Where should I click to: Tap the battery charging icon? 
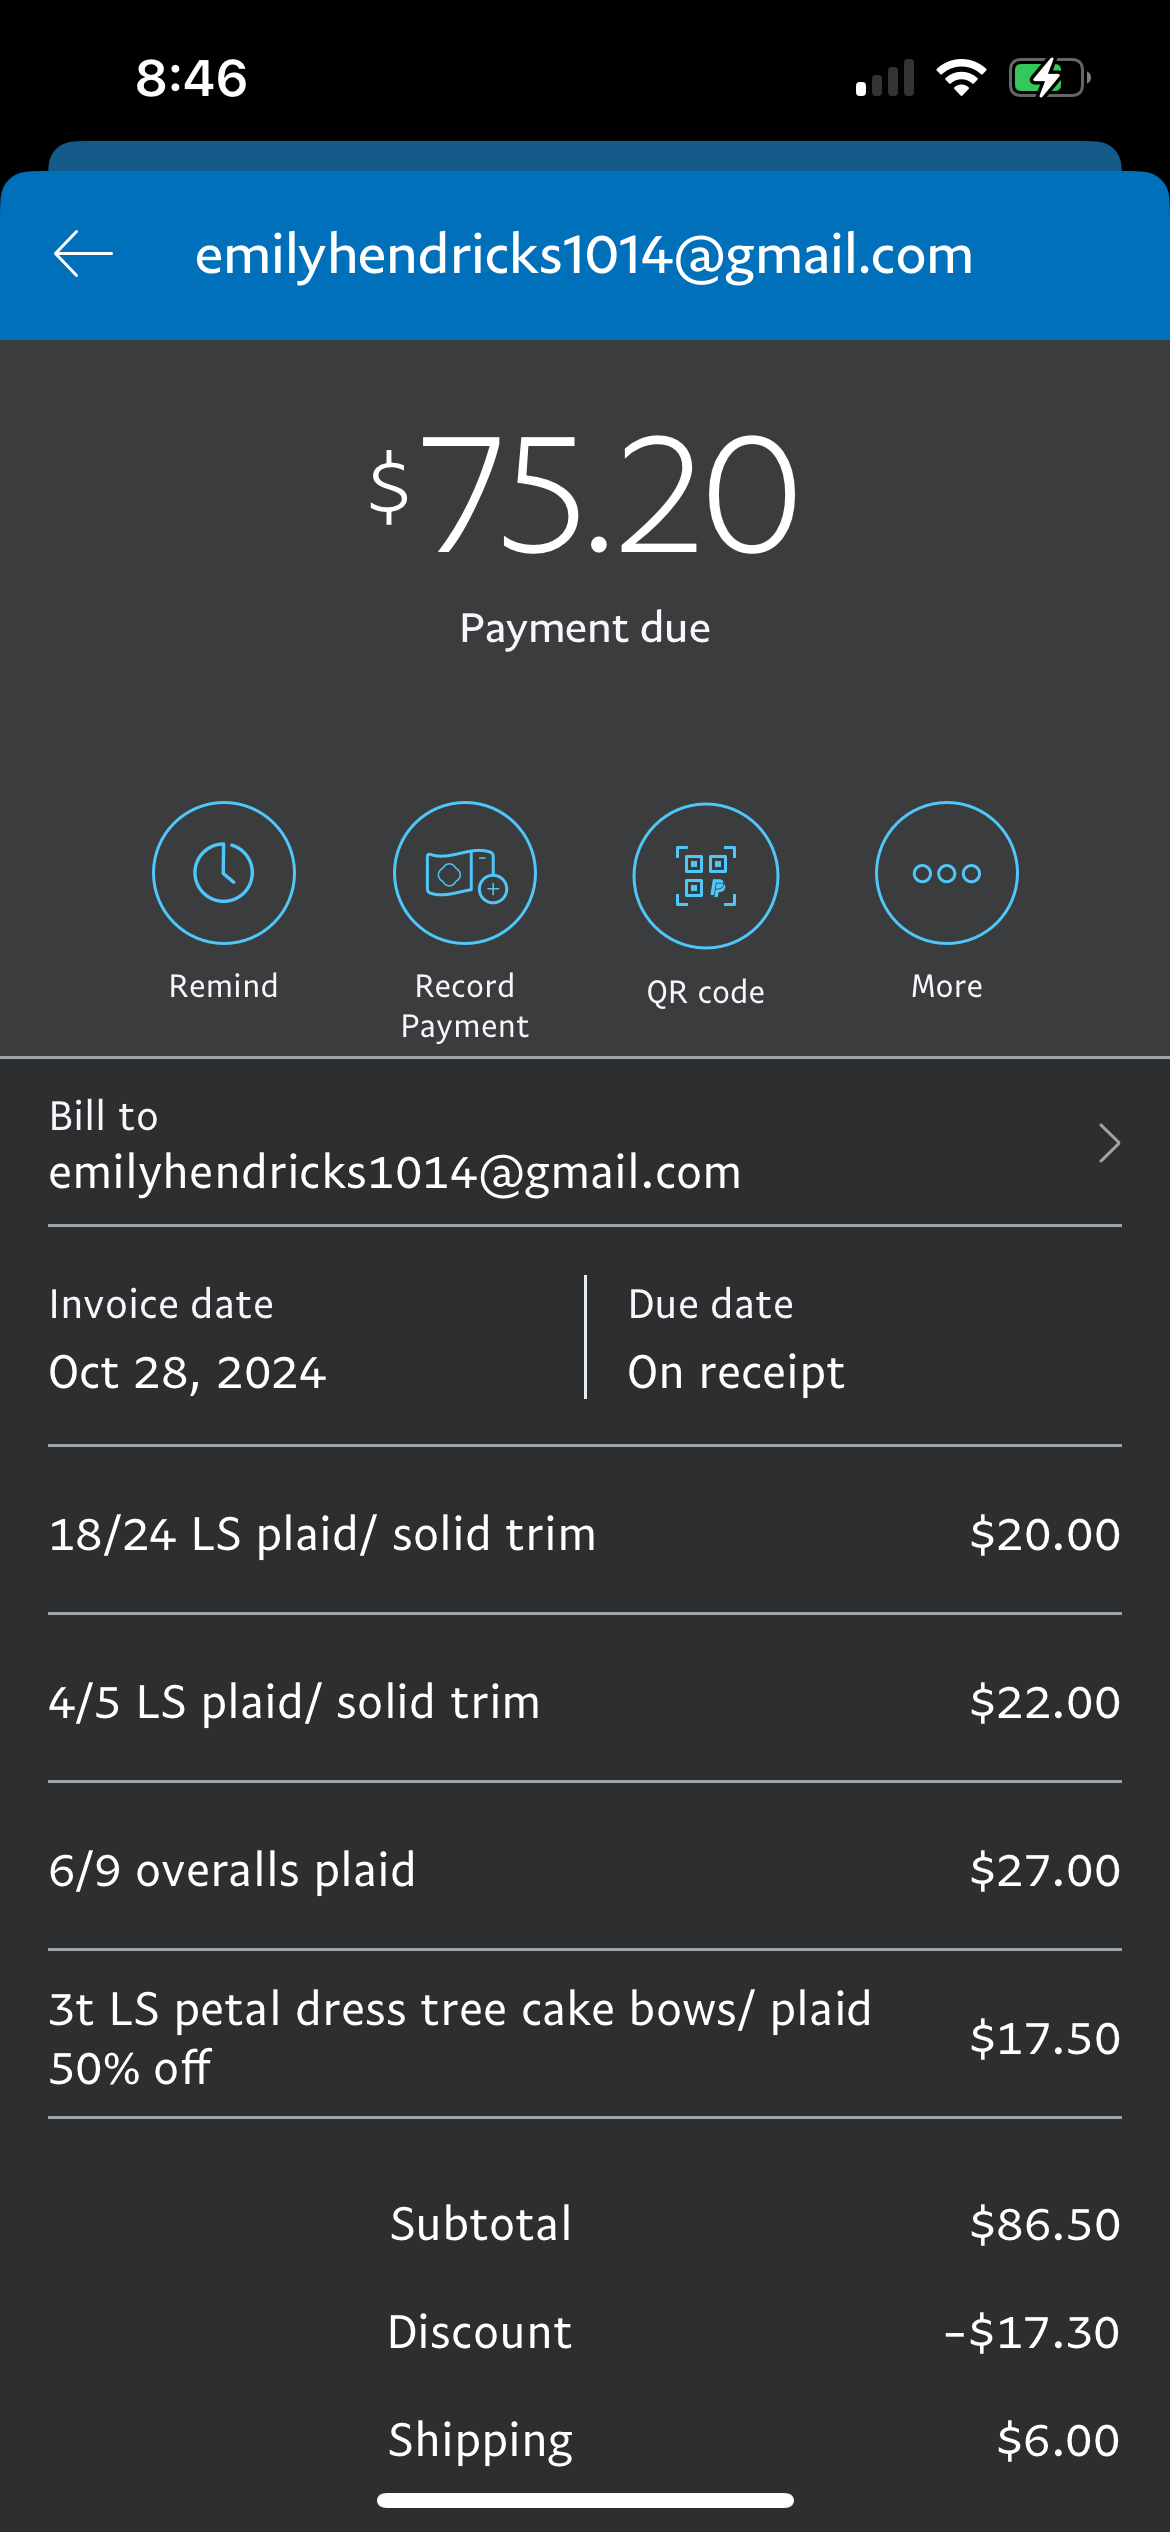click(1048, 78)
